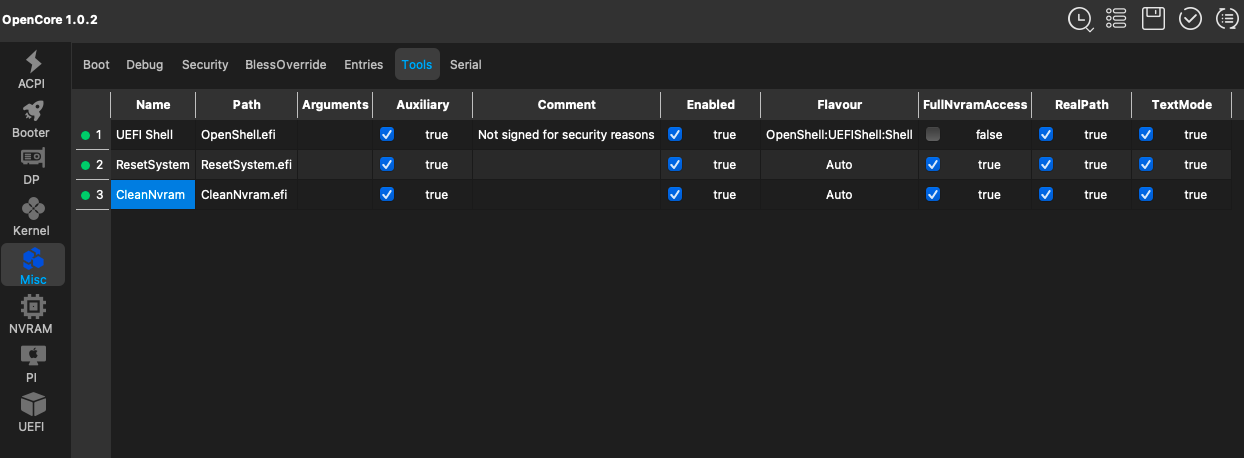Click the history search clock icon
Screen dimensions: 1244x458
tap(1080, 19)
